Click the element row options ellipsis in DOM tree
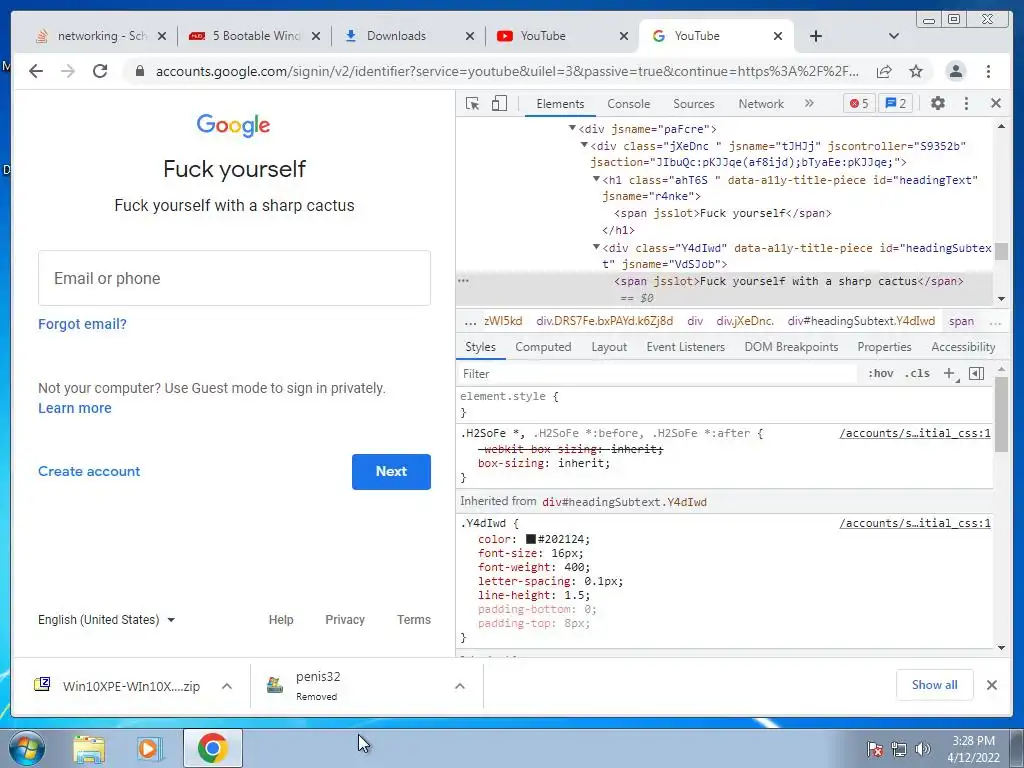This screenshot has height=768, width=1024. [463, 281]
